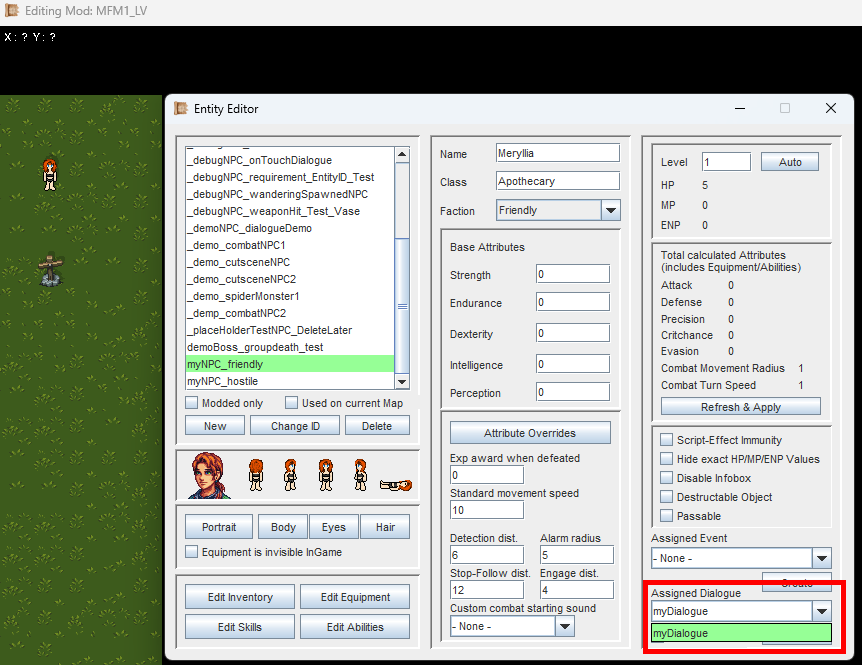Open the Faction dropdown
862x665 pixels.
[610, 210]
